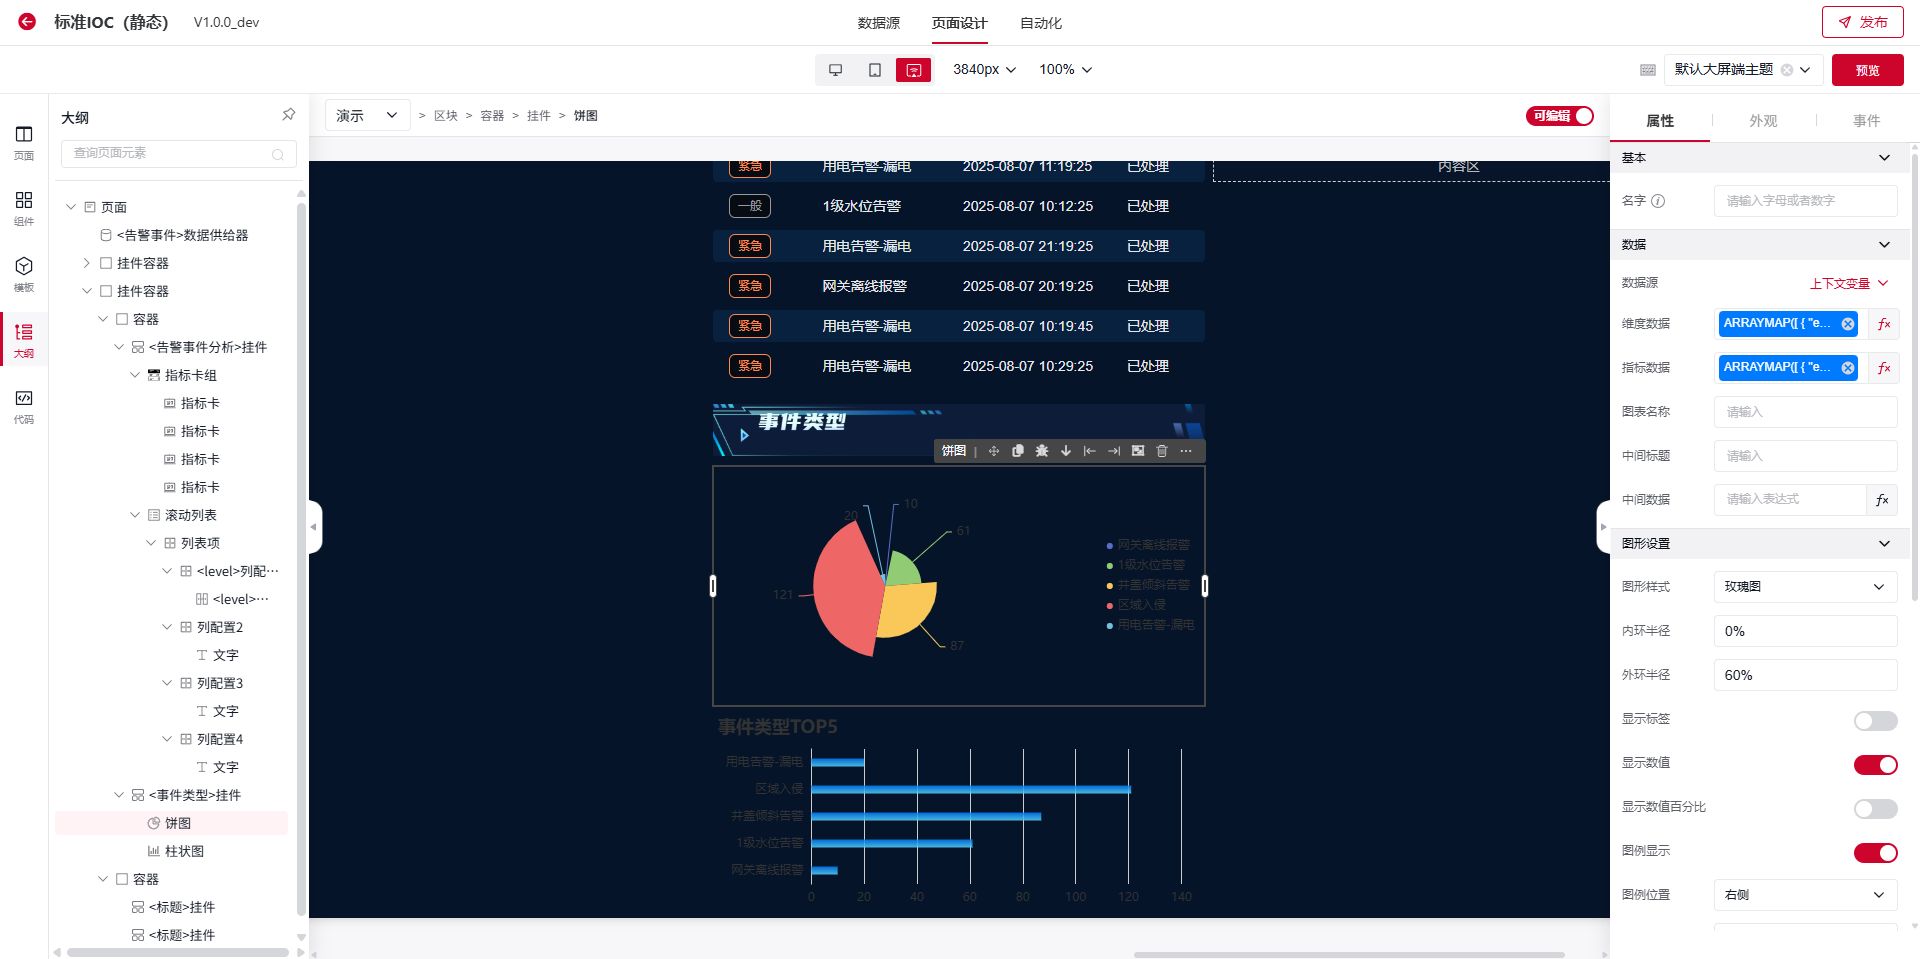
Task: Click the debug bug icon in pie chart toolbar
Action: (1041, 451)
